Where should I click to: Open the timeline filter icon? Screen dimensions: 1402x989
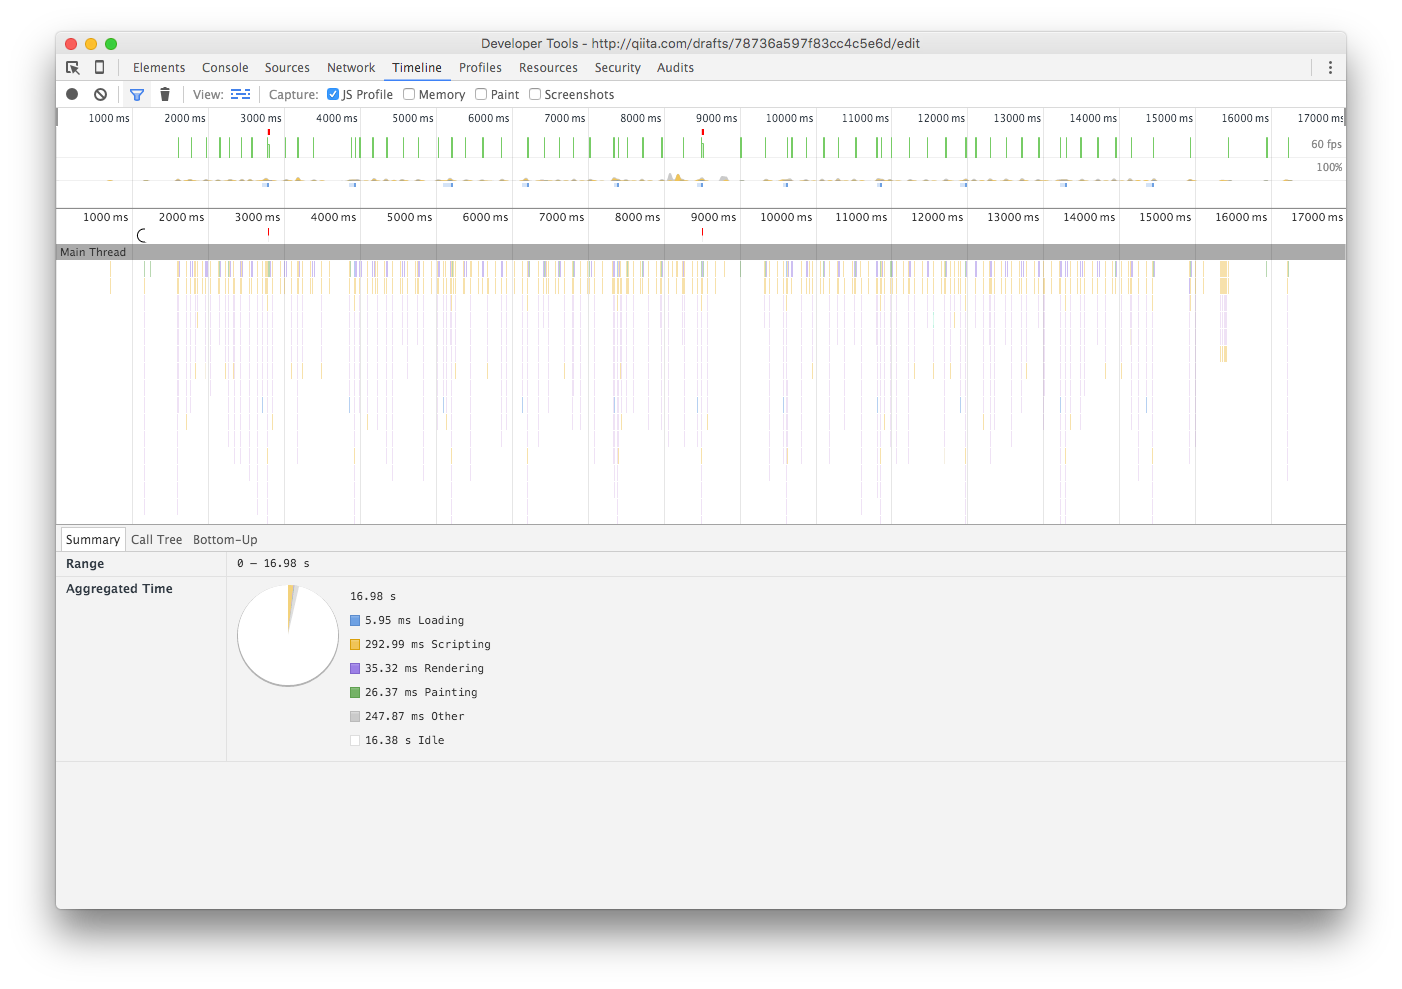(137, 93)
